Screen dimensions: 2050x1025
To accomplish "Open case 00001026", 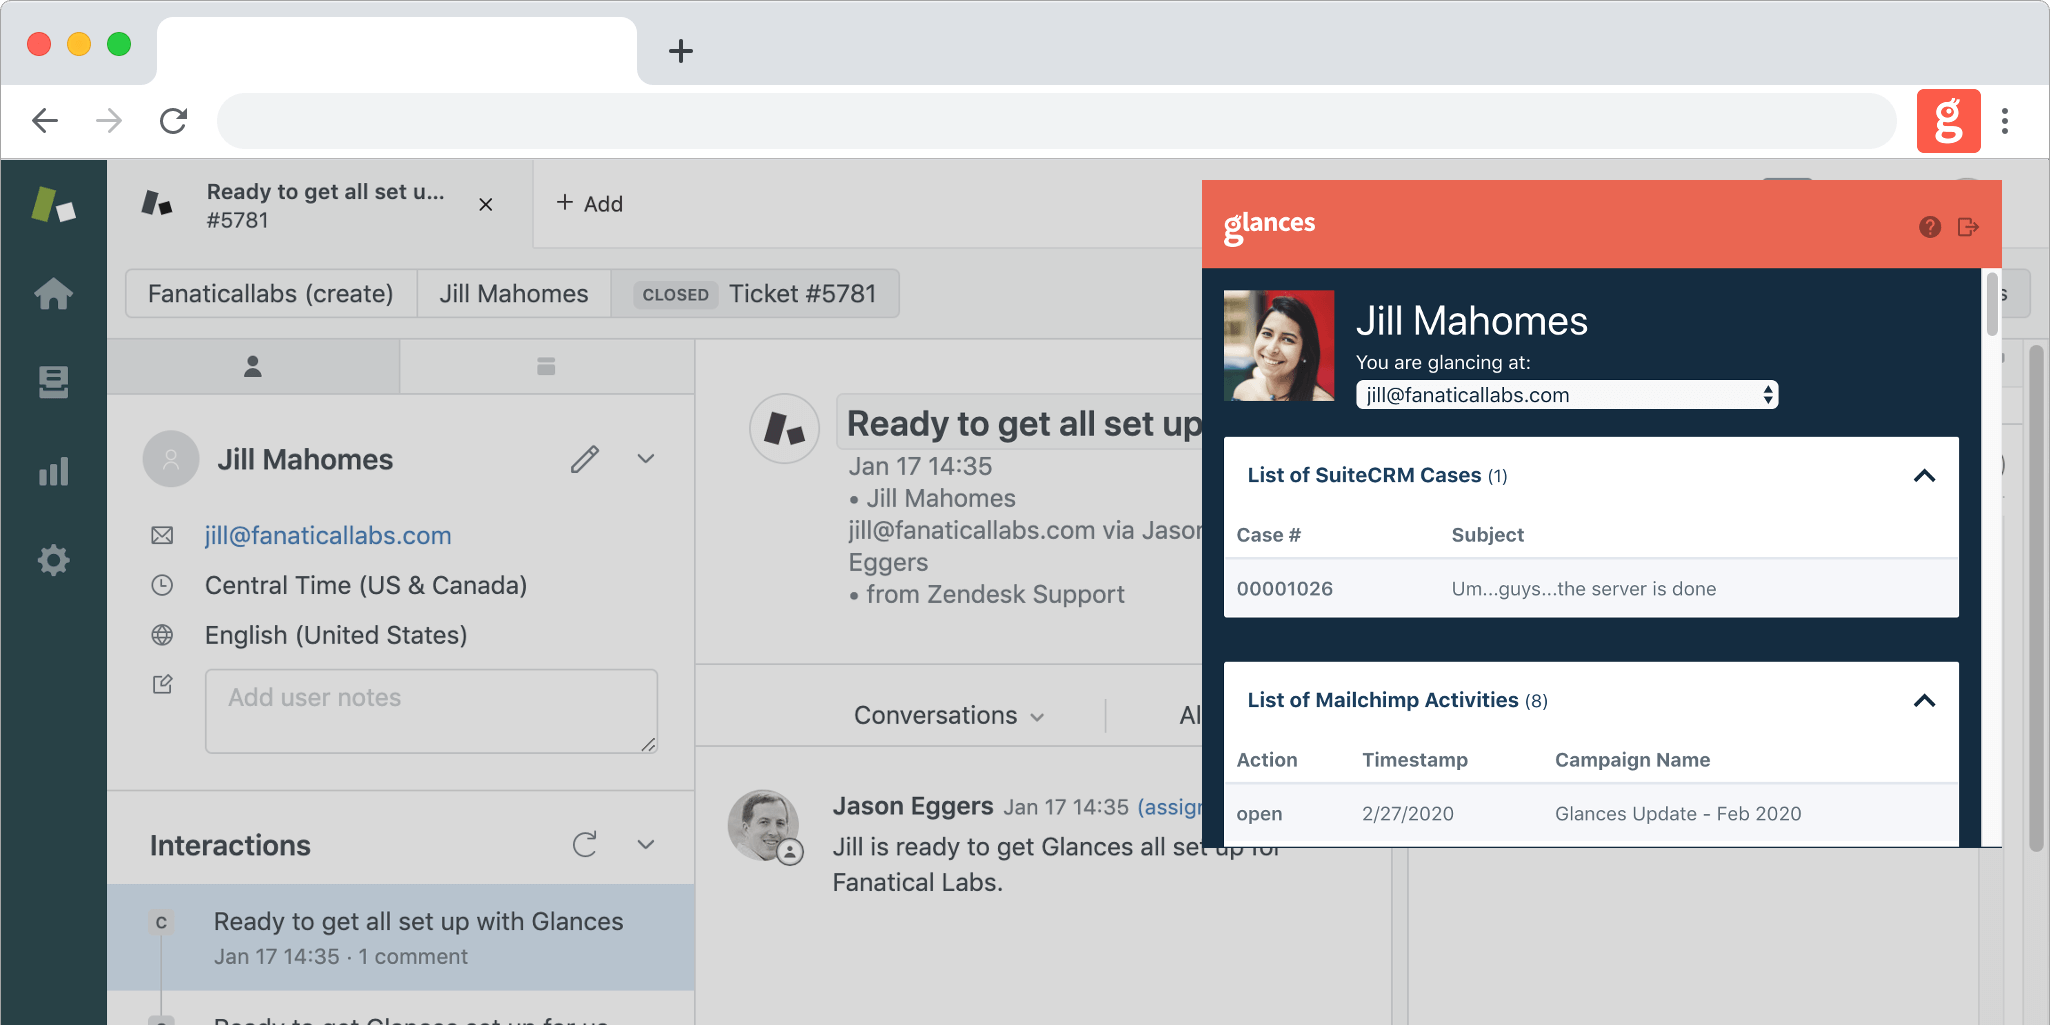I will point(1285,589).
